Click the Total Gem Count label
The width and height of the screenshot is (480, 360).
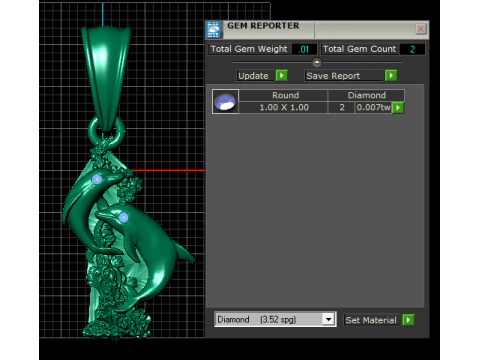tap(359, 49)
